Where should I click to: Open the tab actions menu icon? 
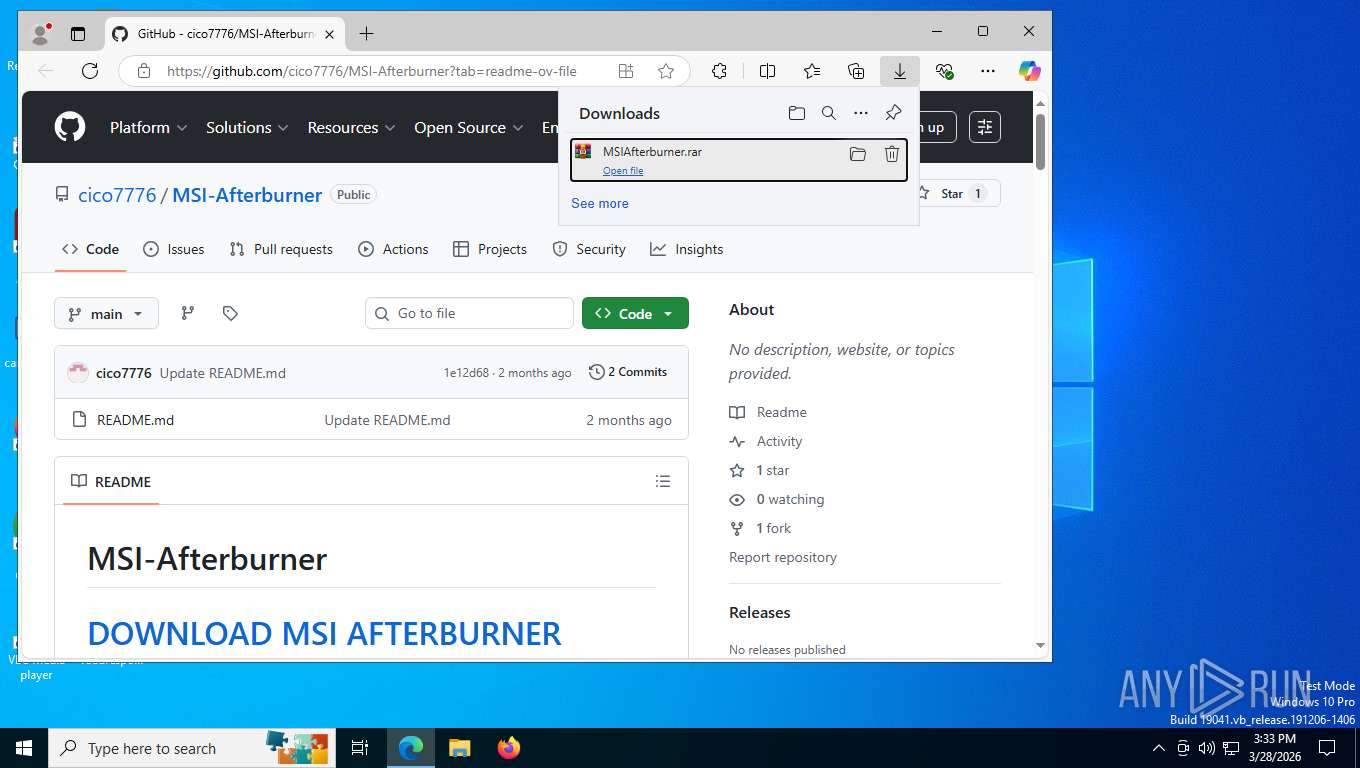click(78, 33)
